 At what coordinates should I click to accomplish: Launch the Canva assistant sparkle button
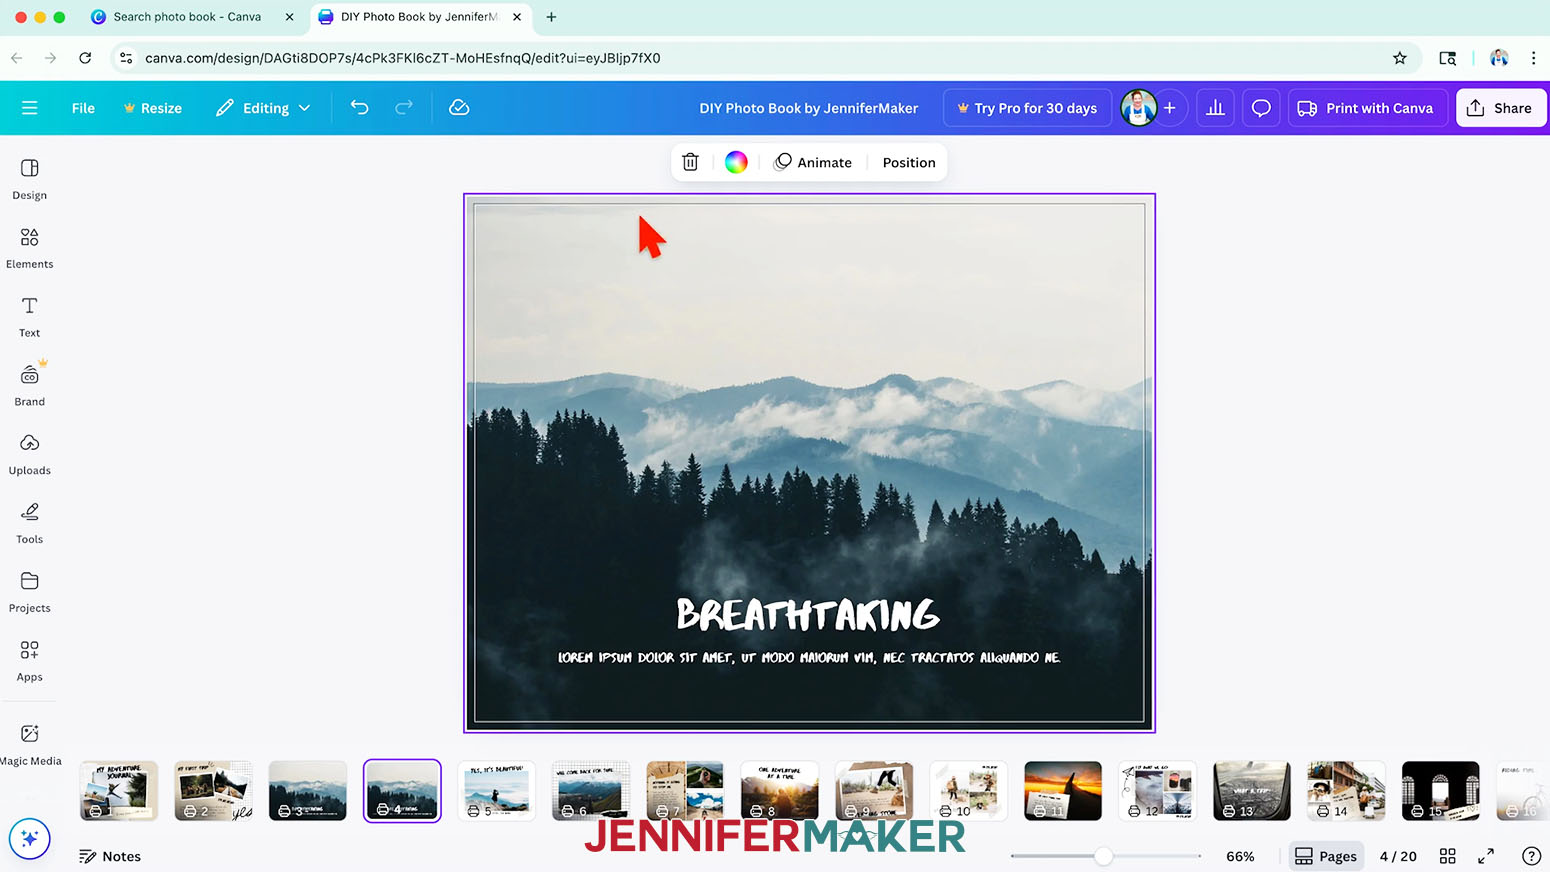click(x=29, y=839)
